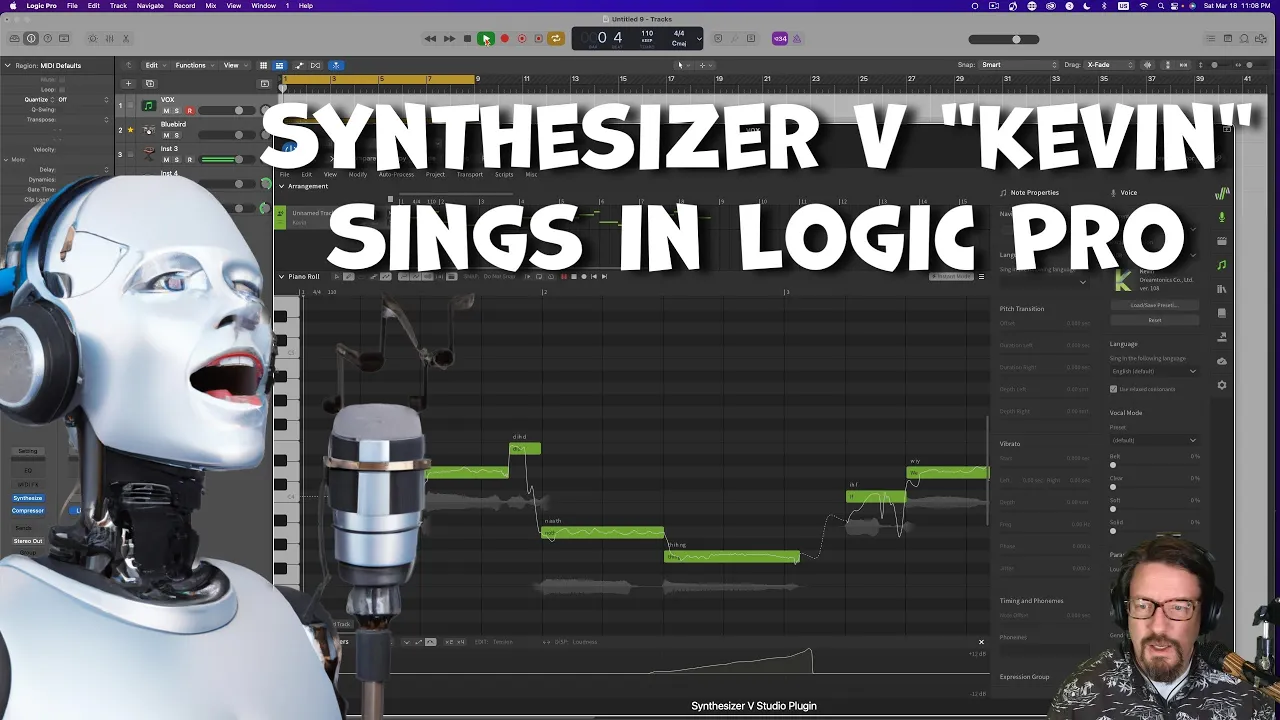Open Quick Help question mark button

point(48,39)
